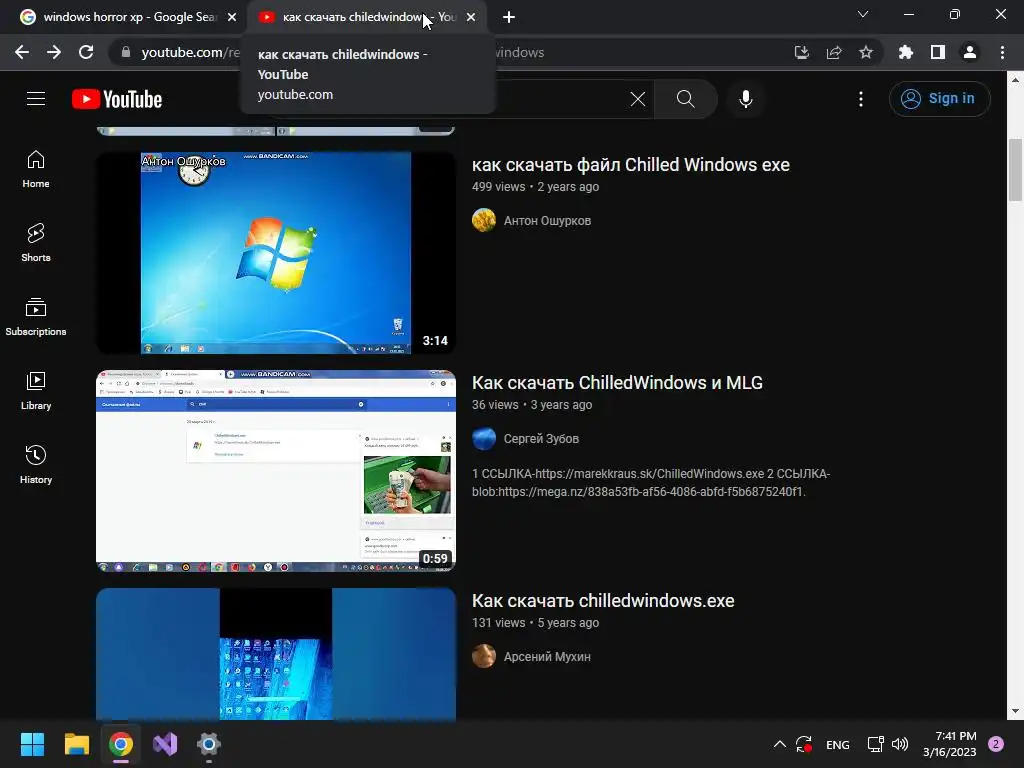The width and height of the screenshot is (1024, 768).
Task: Reload the current page
Action: [x=86, y=52]
